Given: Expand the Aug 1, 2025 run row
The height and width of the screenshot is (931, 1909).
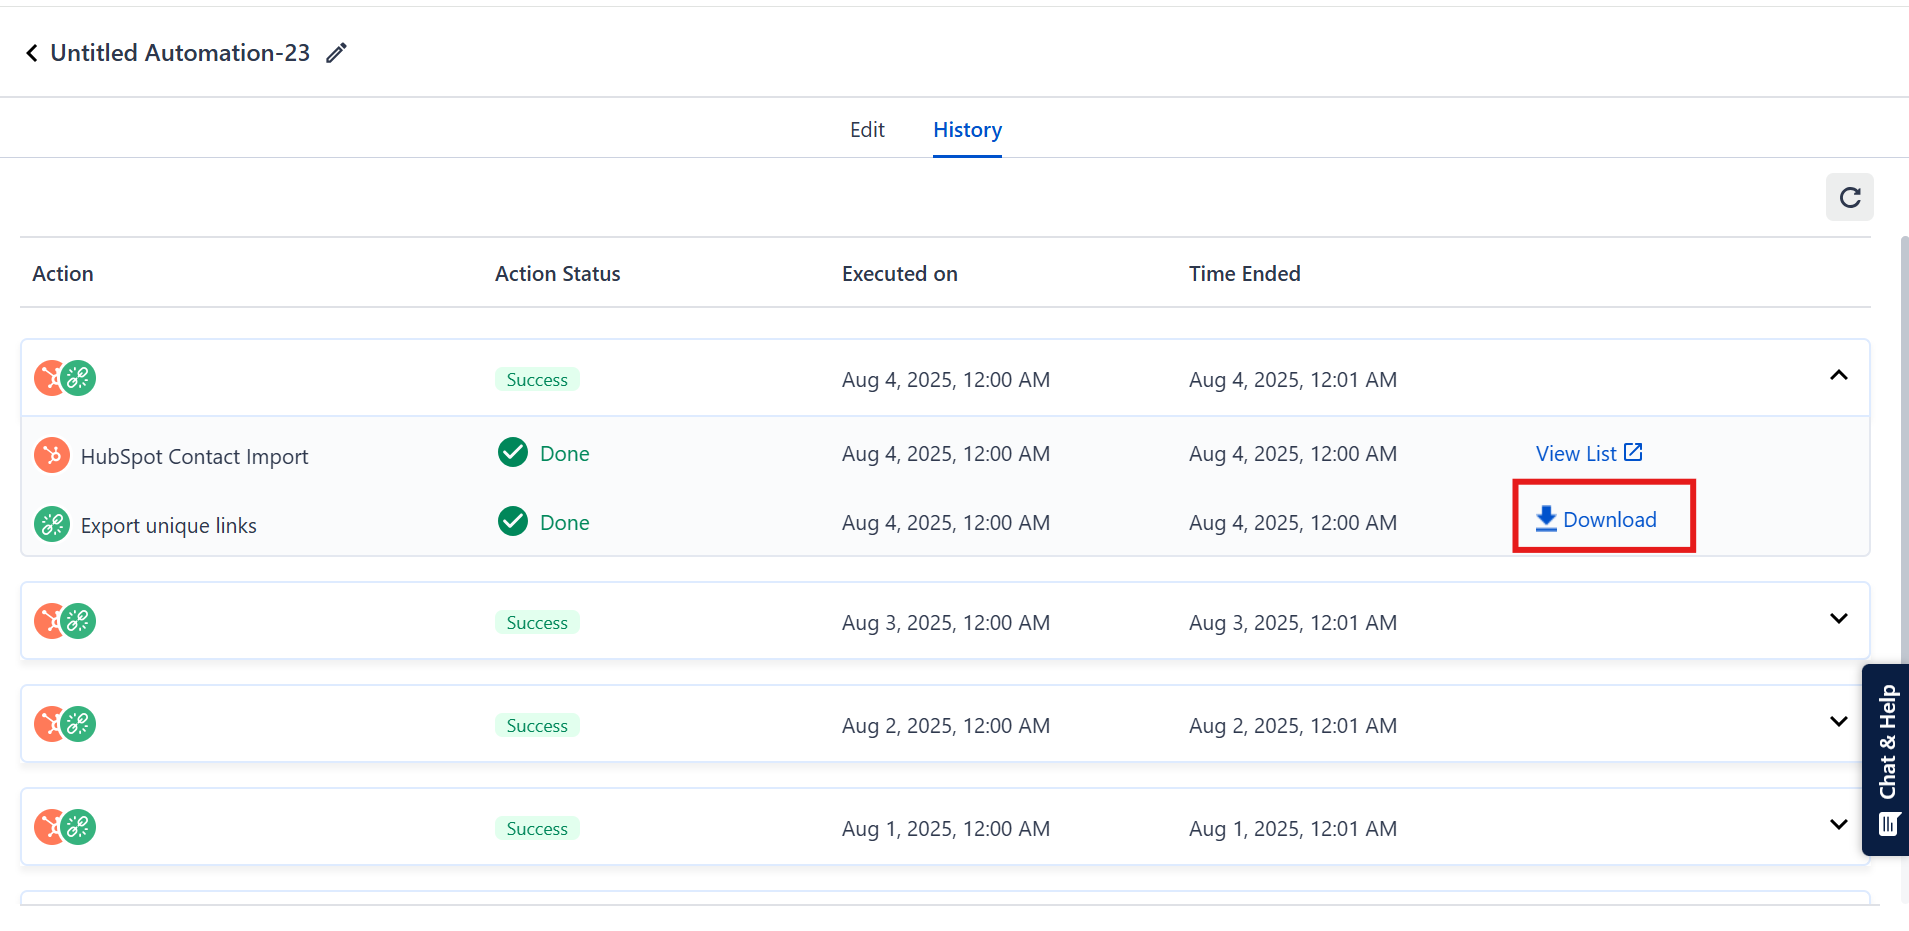Looking at the screenshot, I should [1838, 825].
